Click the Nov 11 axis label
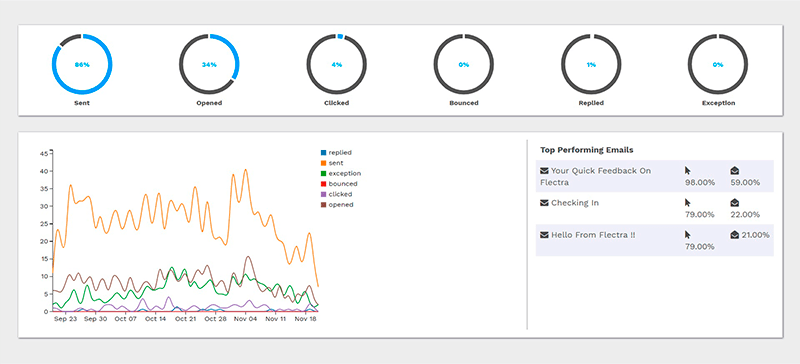 276,319
